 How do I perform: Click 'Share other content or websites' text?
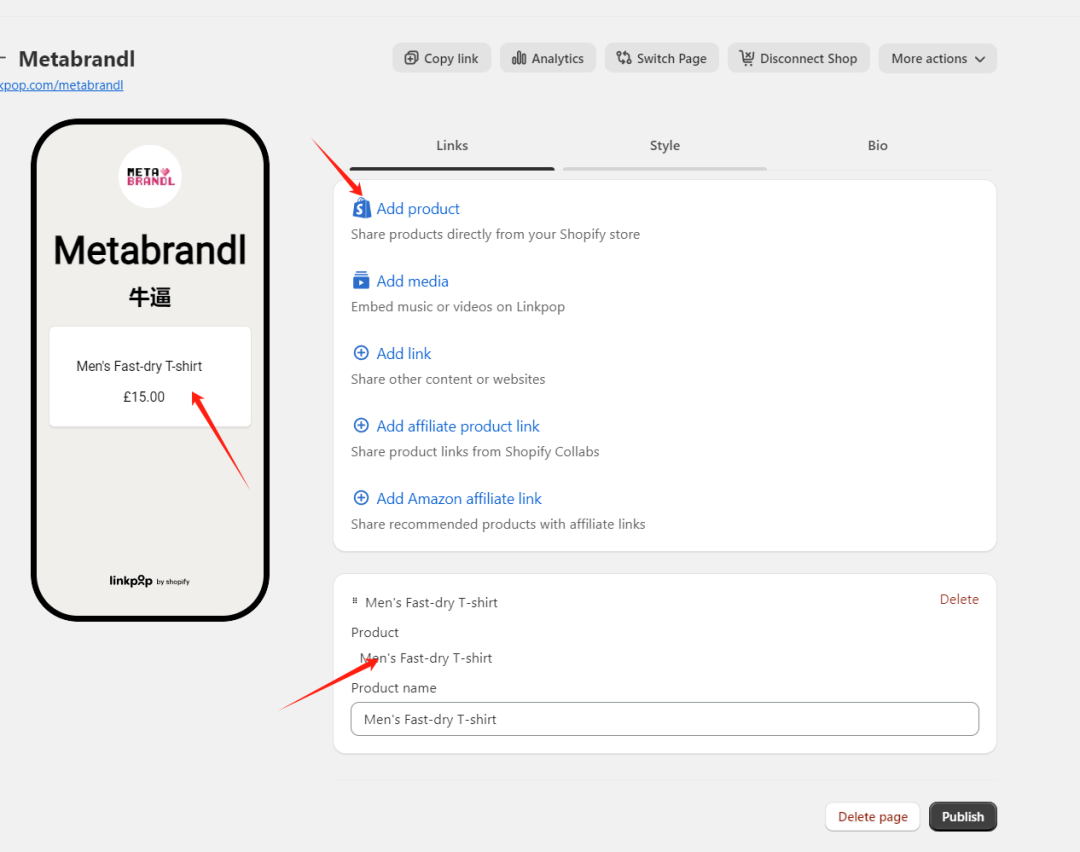[x=448, y=380]
